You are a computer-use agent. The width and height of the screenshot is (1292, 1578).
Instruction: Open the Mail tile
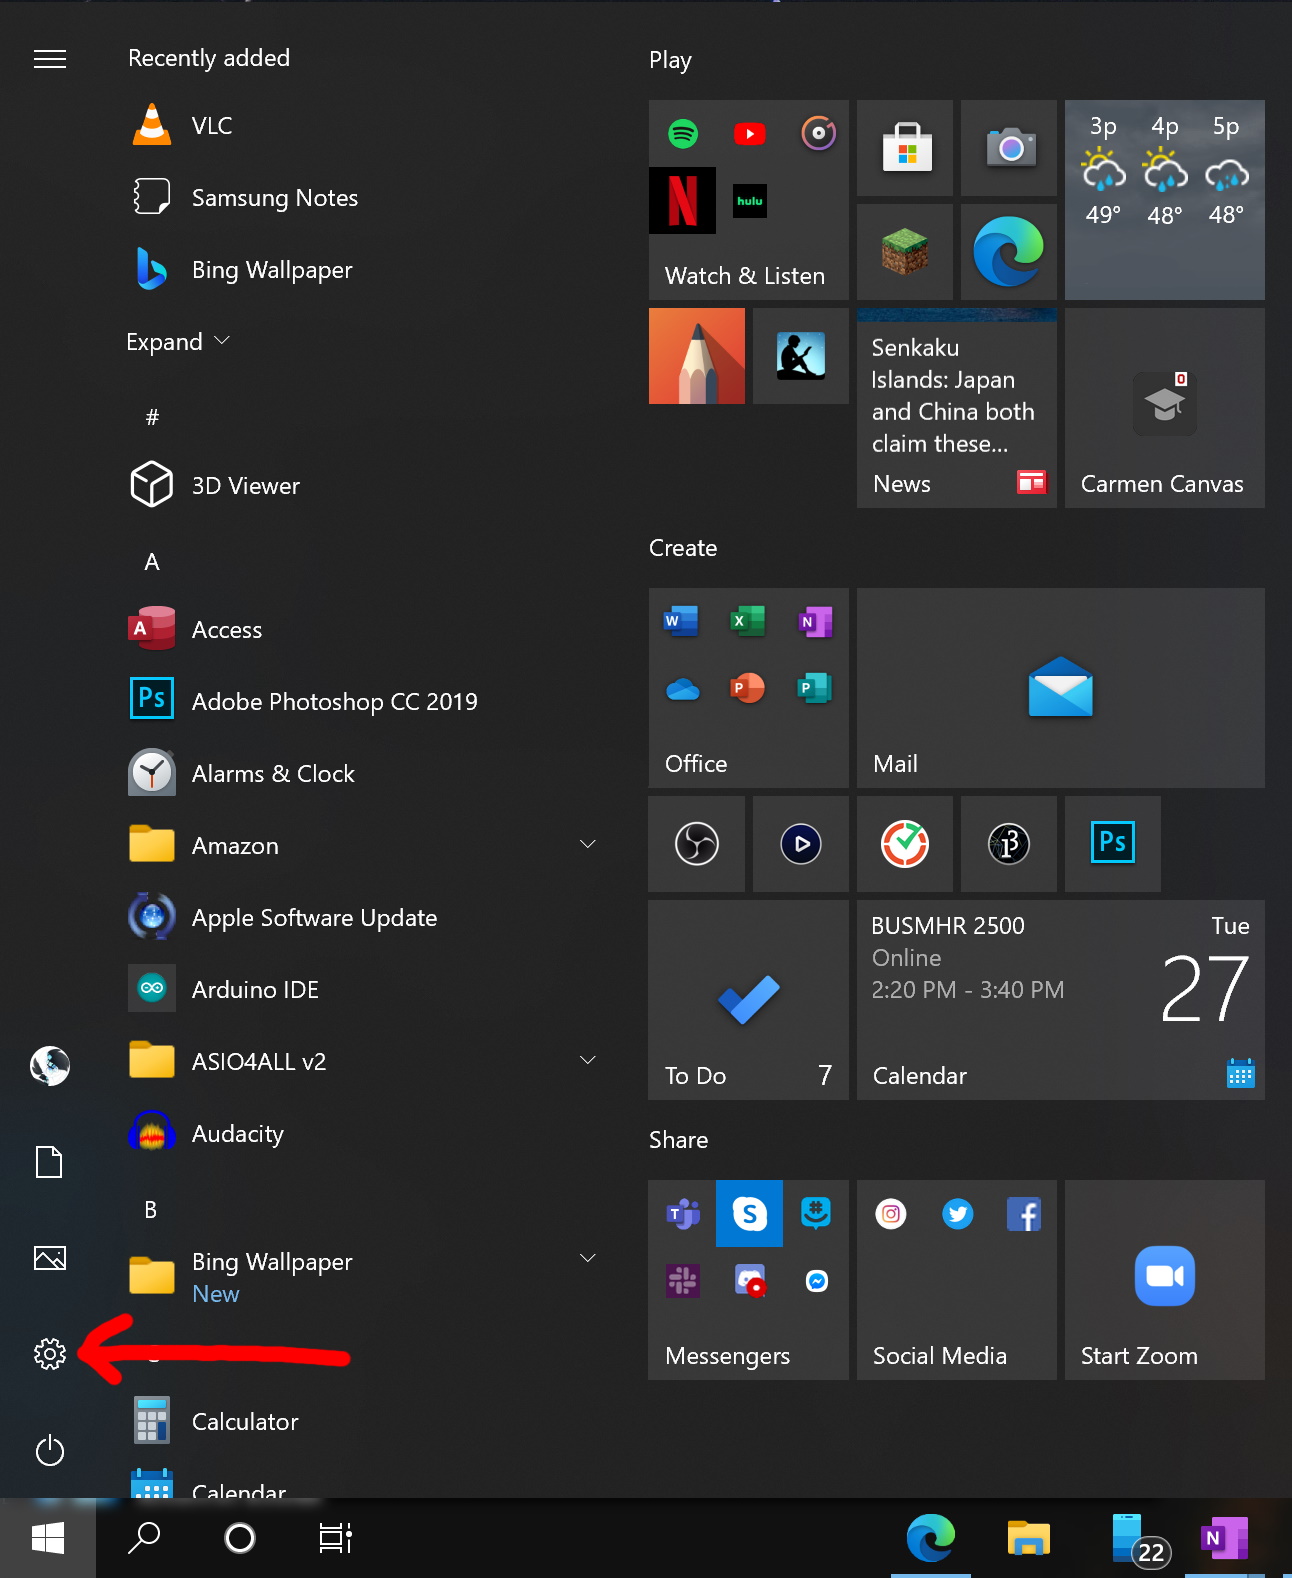(1061, 688)
